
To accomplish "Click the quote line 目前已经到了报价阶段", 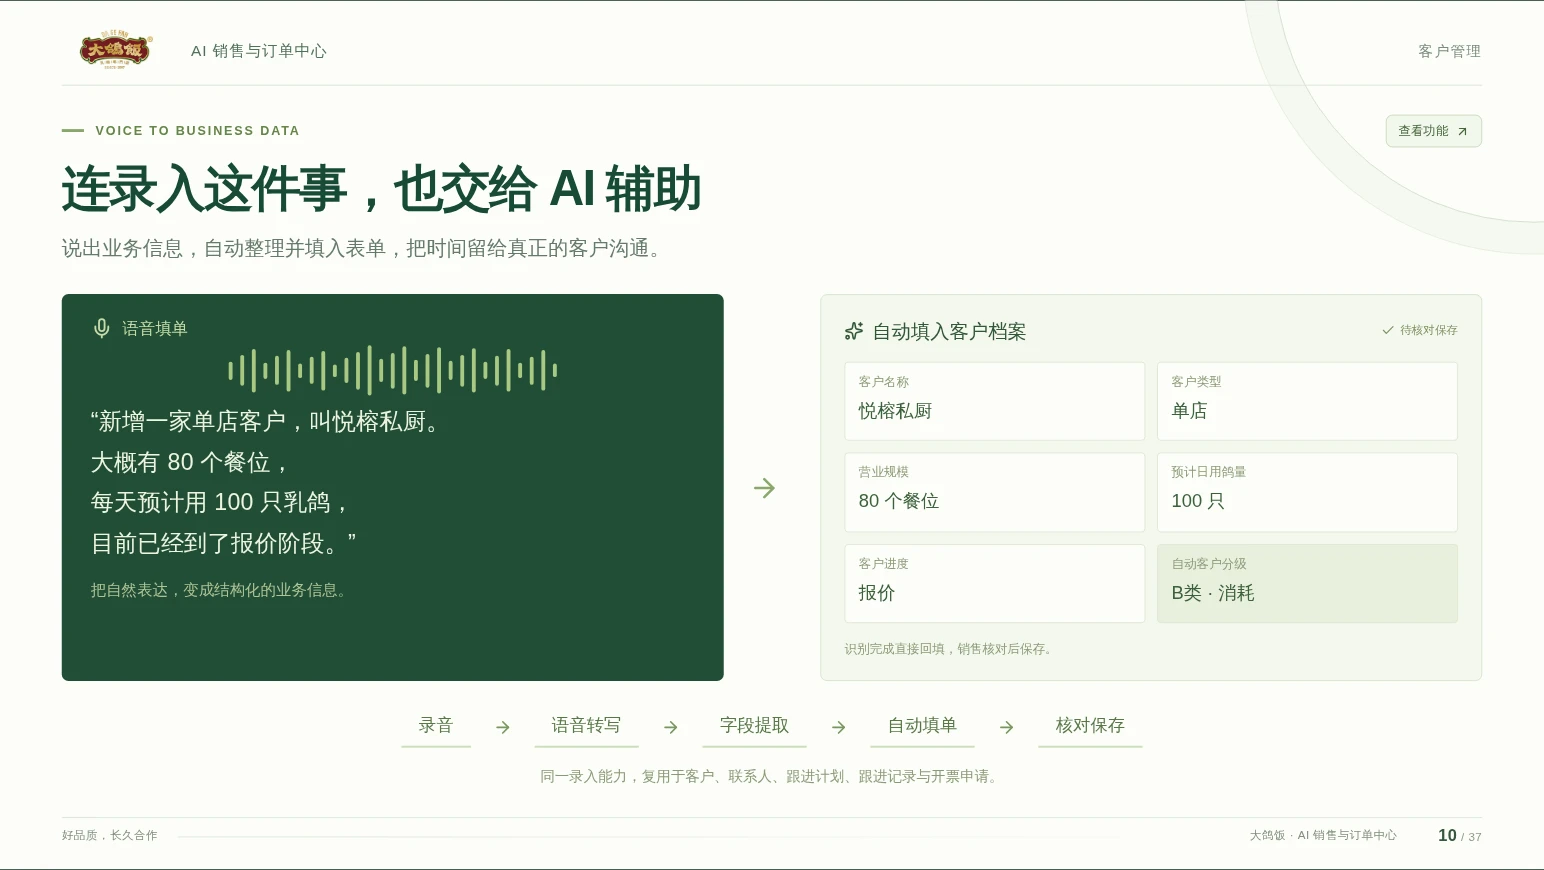I will [223, 543].
